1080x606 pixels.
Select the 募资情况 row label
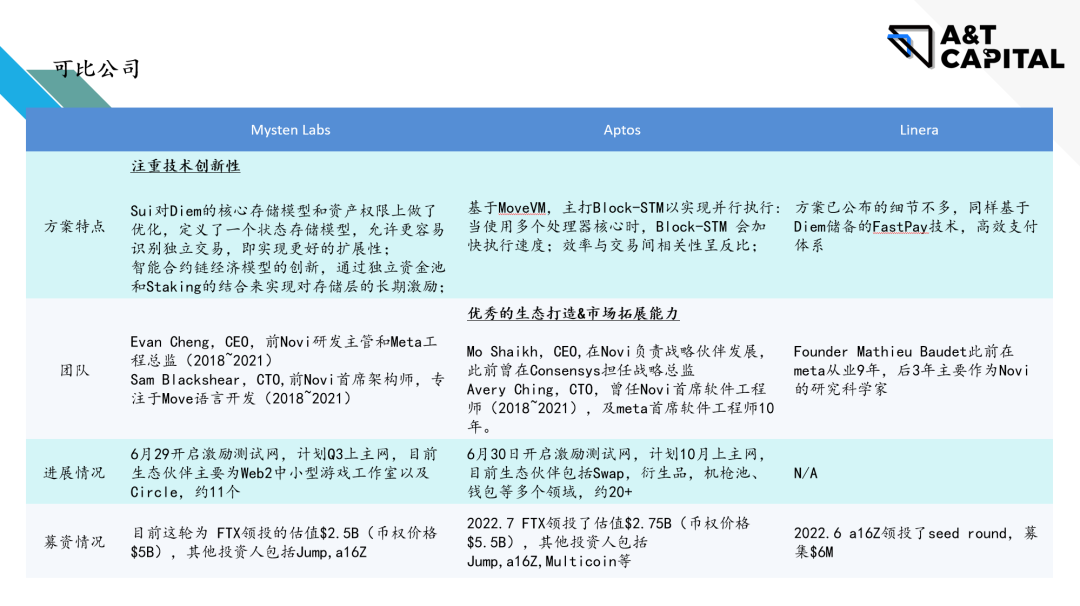[74, 541]
